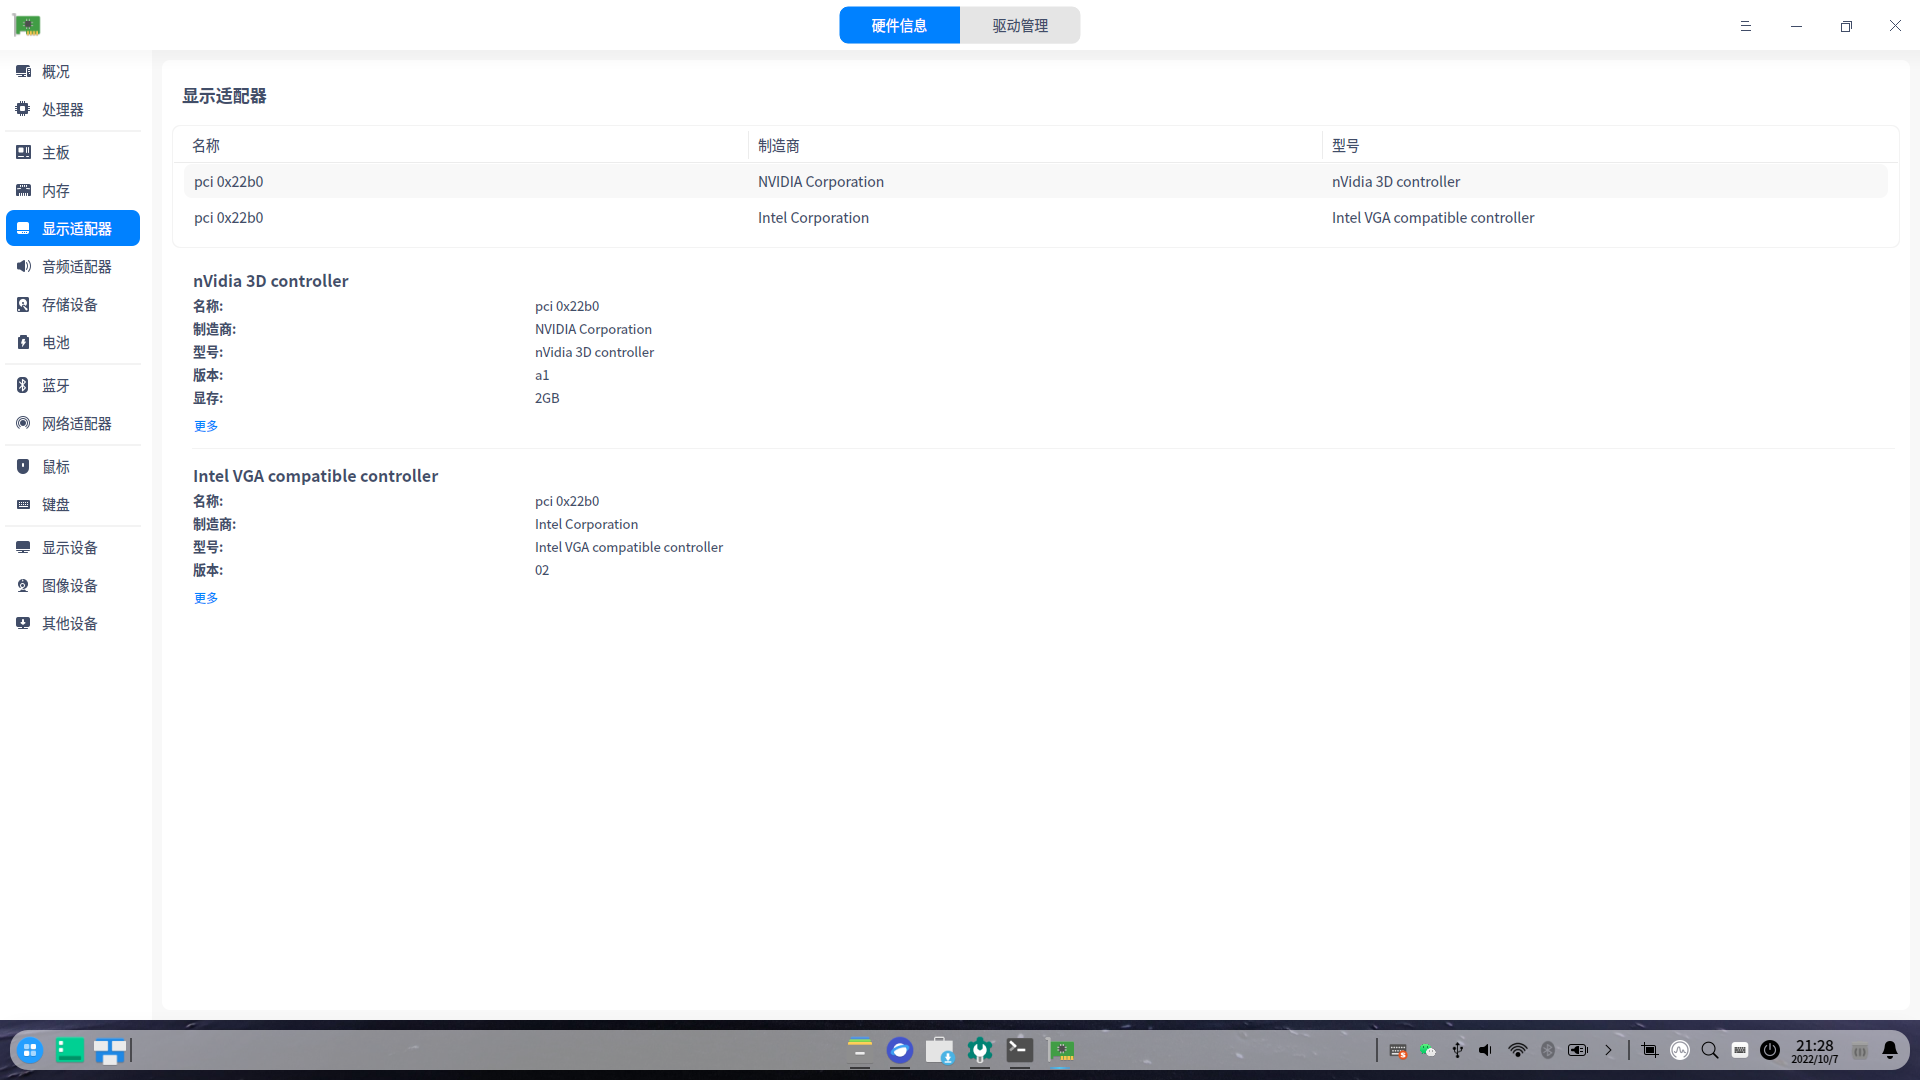Select 图像设备 image devices

73,586
